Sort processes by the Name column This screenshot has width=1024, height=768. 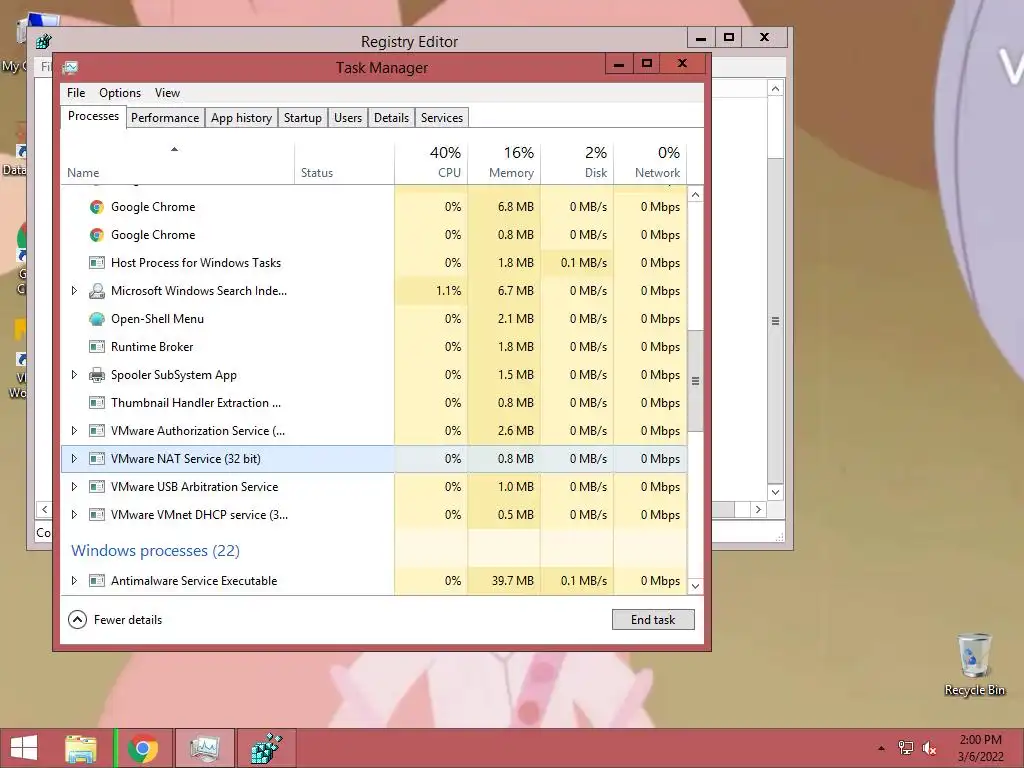pyautogui.click(x=178, y=162)
